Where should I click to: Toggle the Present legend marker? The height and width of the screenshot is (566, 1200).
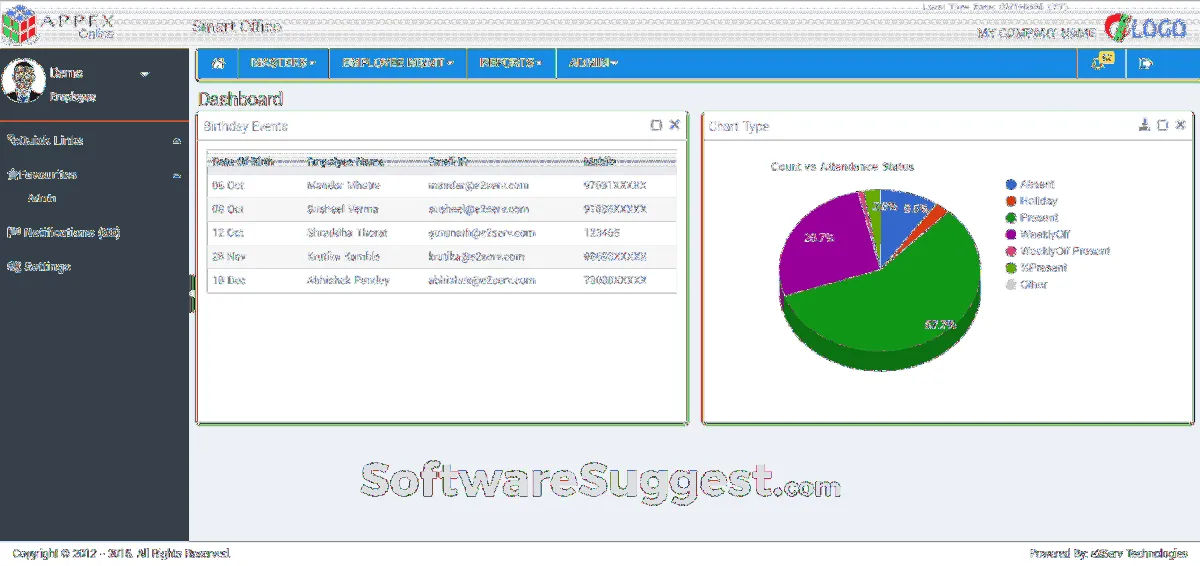click(1011, 218)
